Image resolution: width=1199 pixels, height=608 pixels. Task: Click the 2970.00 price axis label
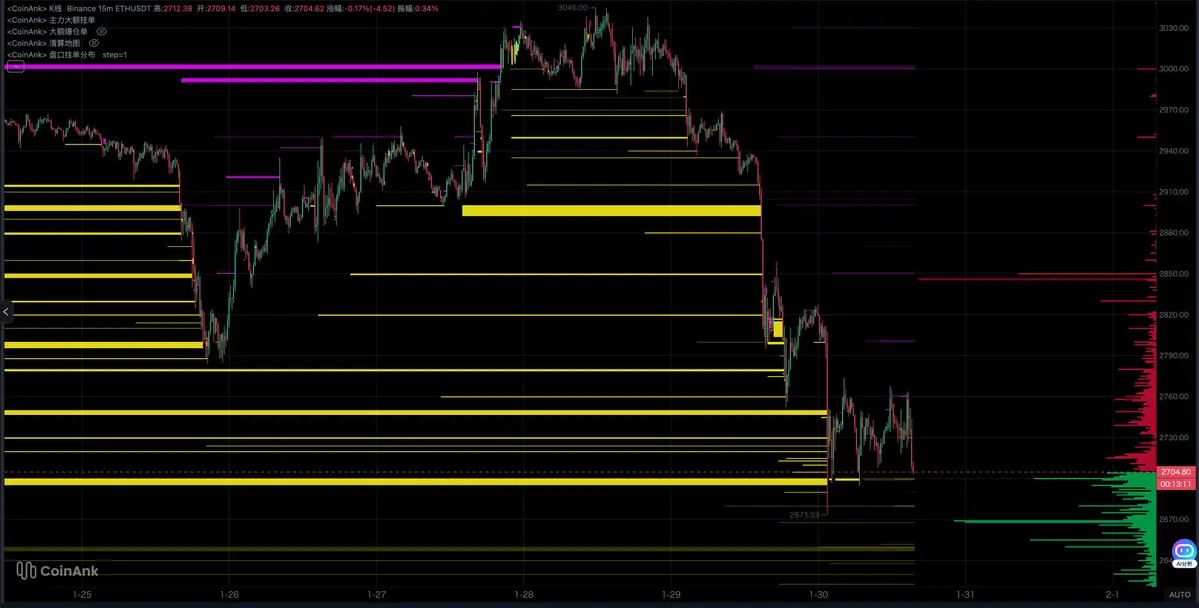(1174, 110)
